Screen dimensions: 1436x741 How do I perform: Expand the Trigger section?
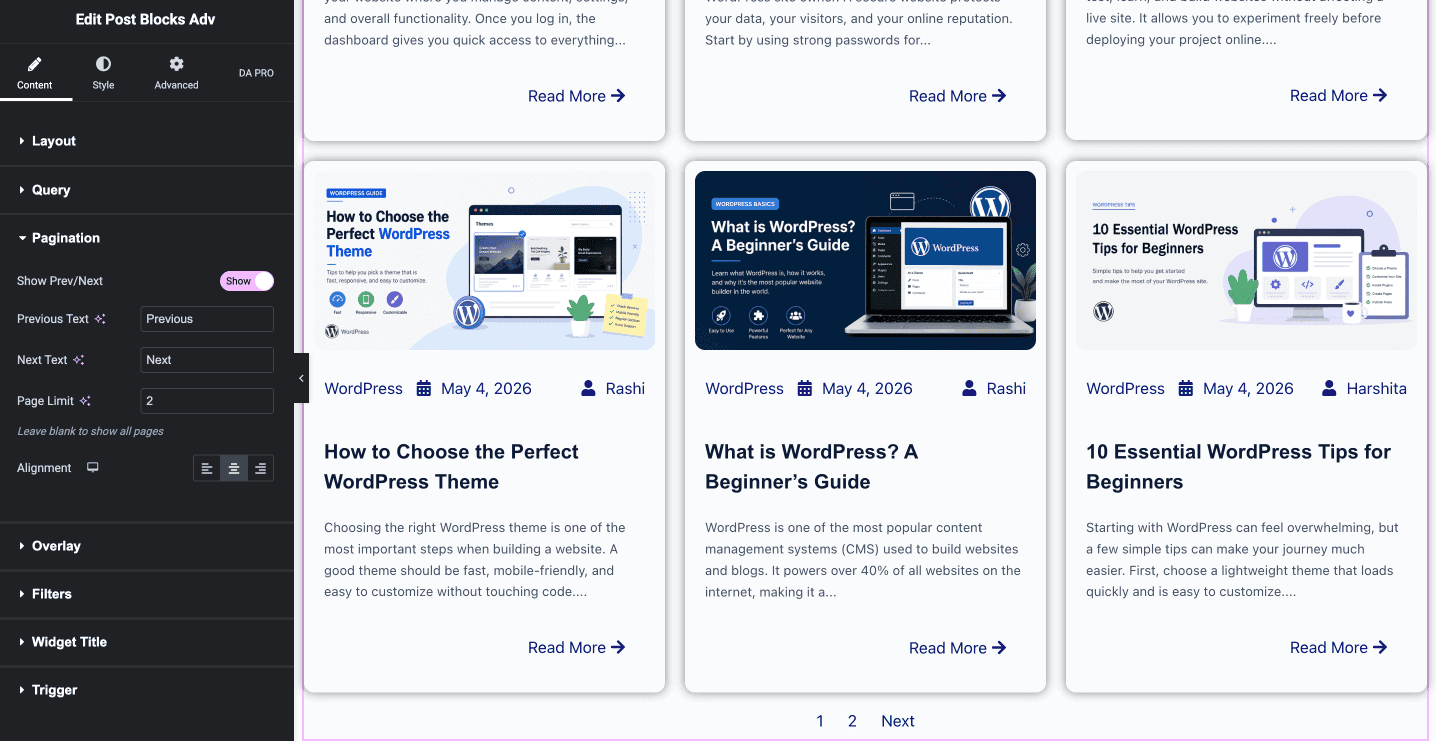coord(147,690)
